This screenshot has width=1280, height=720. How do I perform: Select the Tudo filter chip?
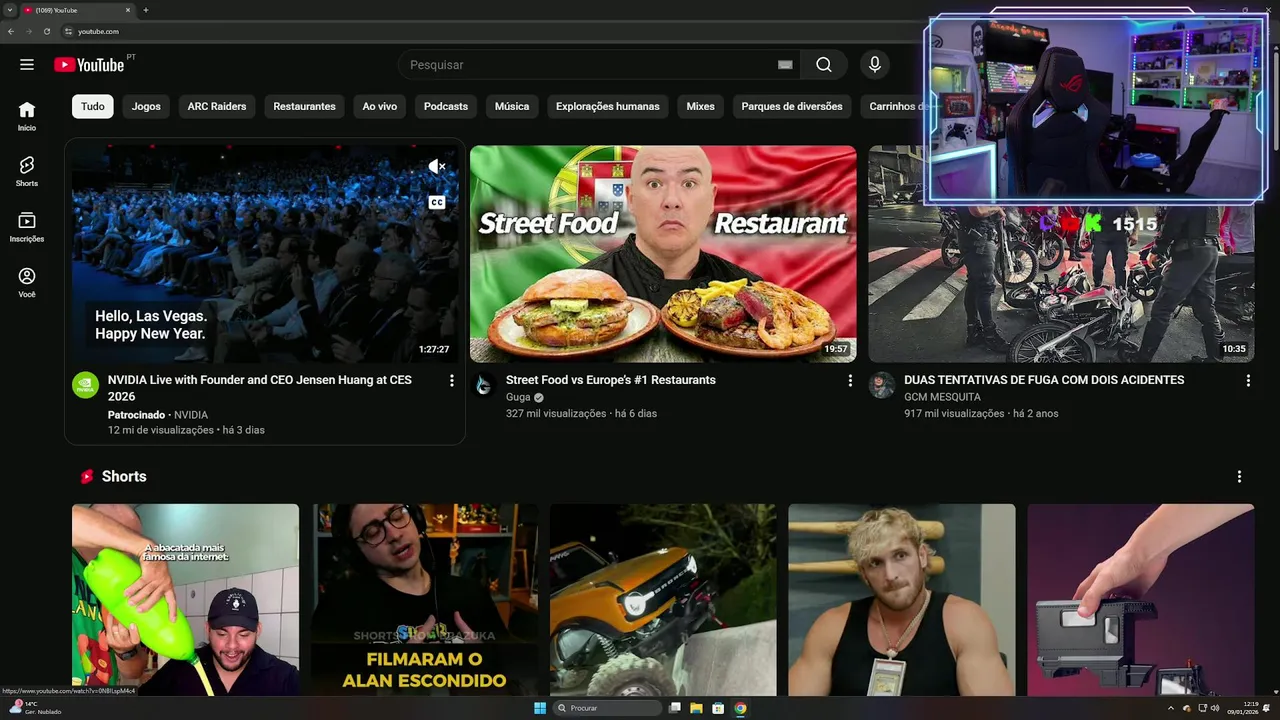93,106
